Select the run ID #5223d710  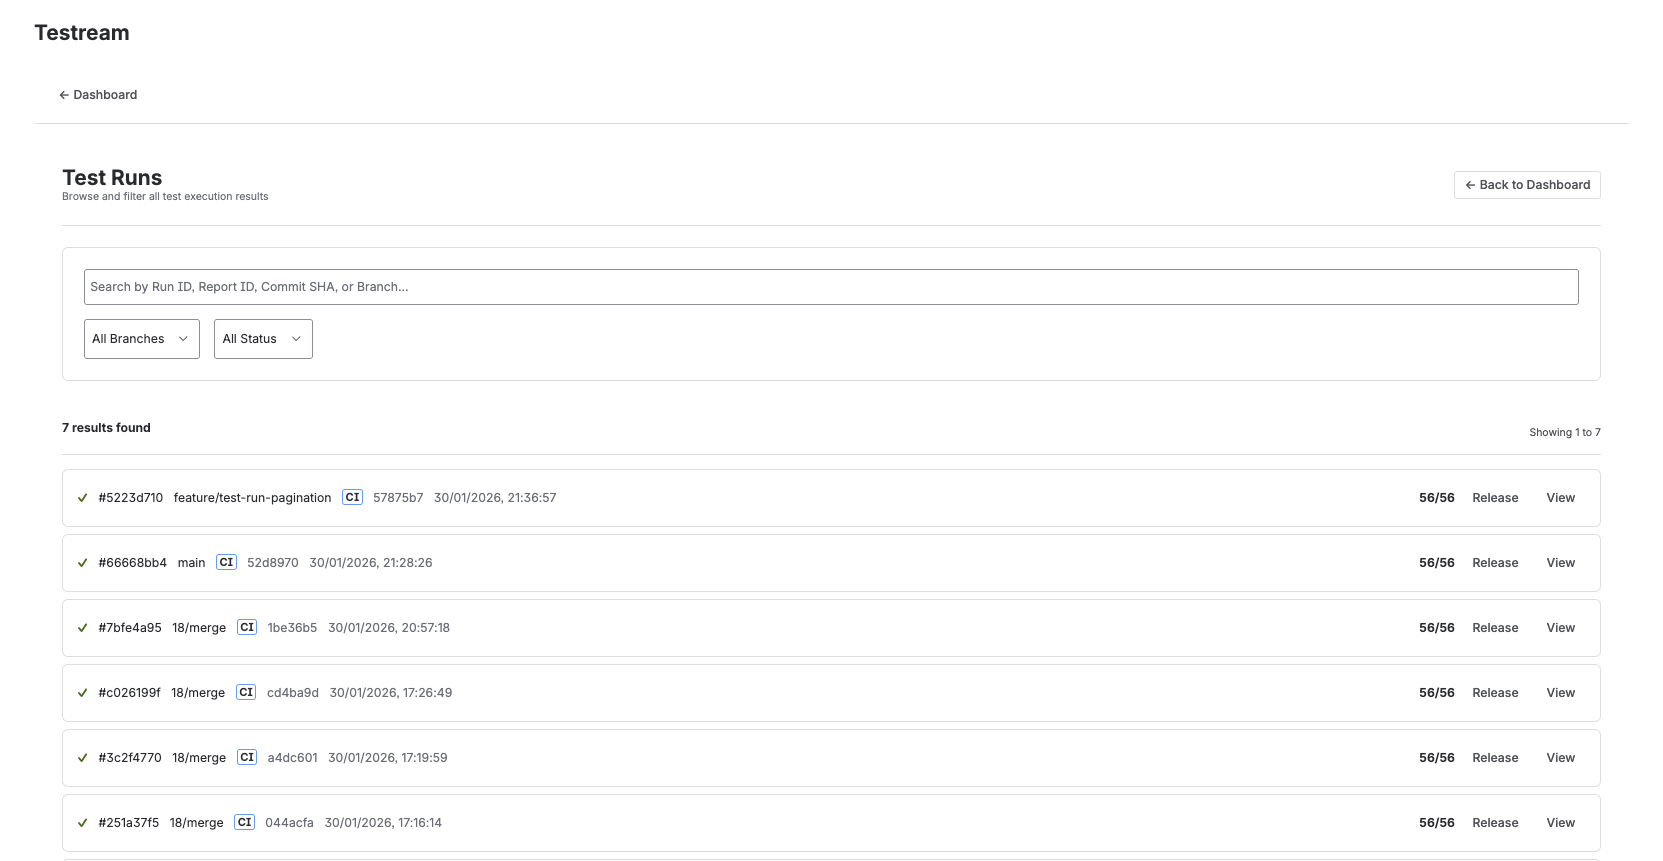click(x=131, y=498)
